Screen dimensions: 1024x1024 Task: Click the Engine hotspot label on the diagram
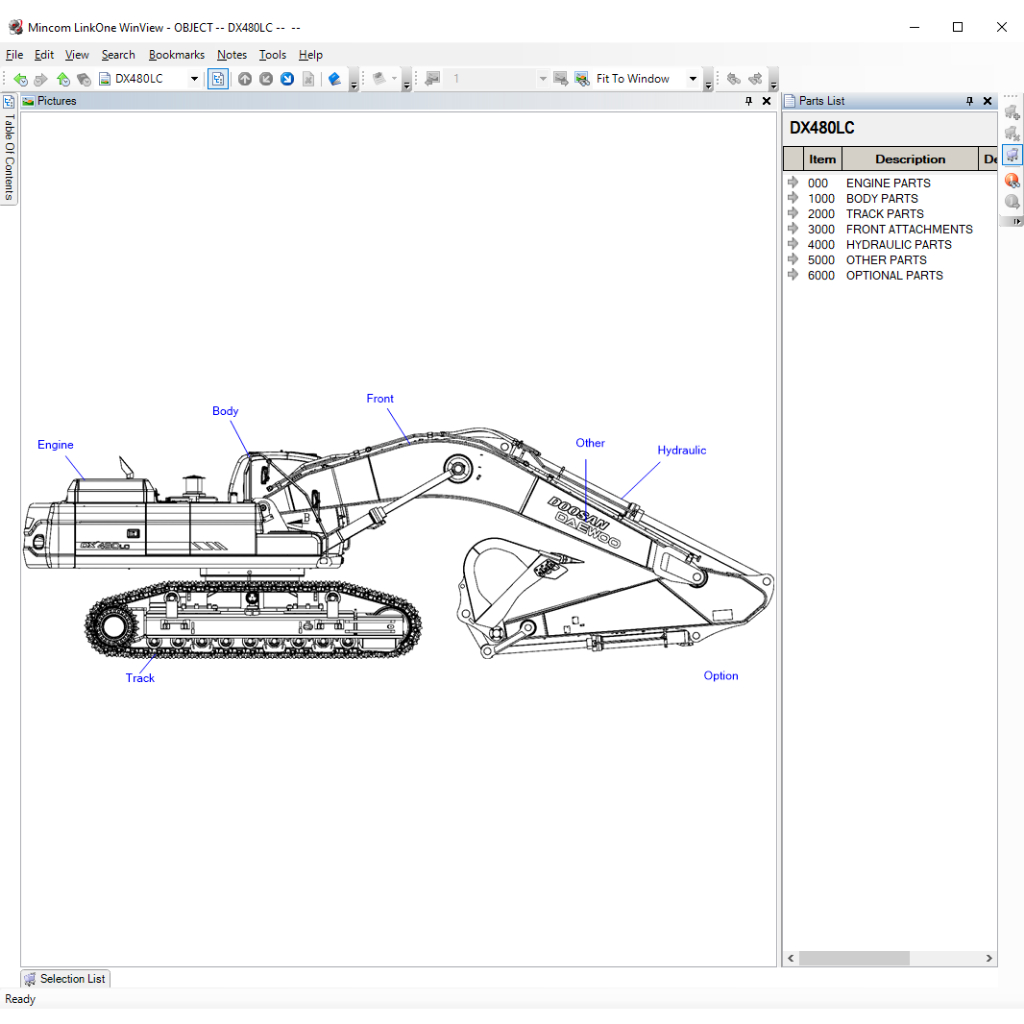(x=55, y=445)
